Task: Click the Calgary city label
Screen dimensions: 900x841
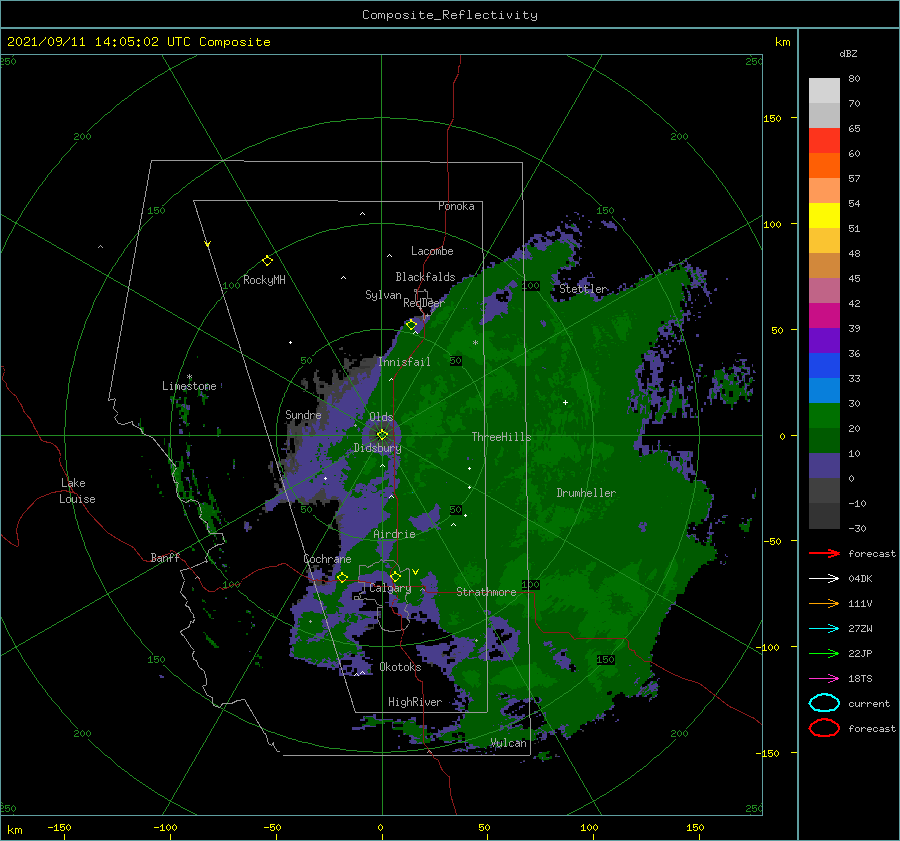Action: point(390,588)
